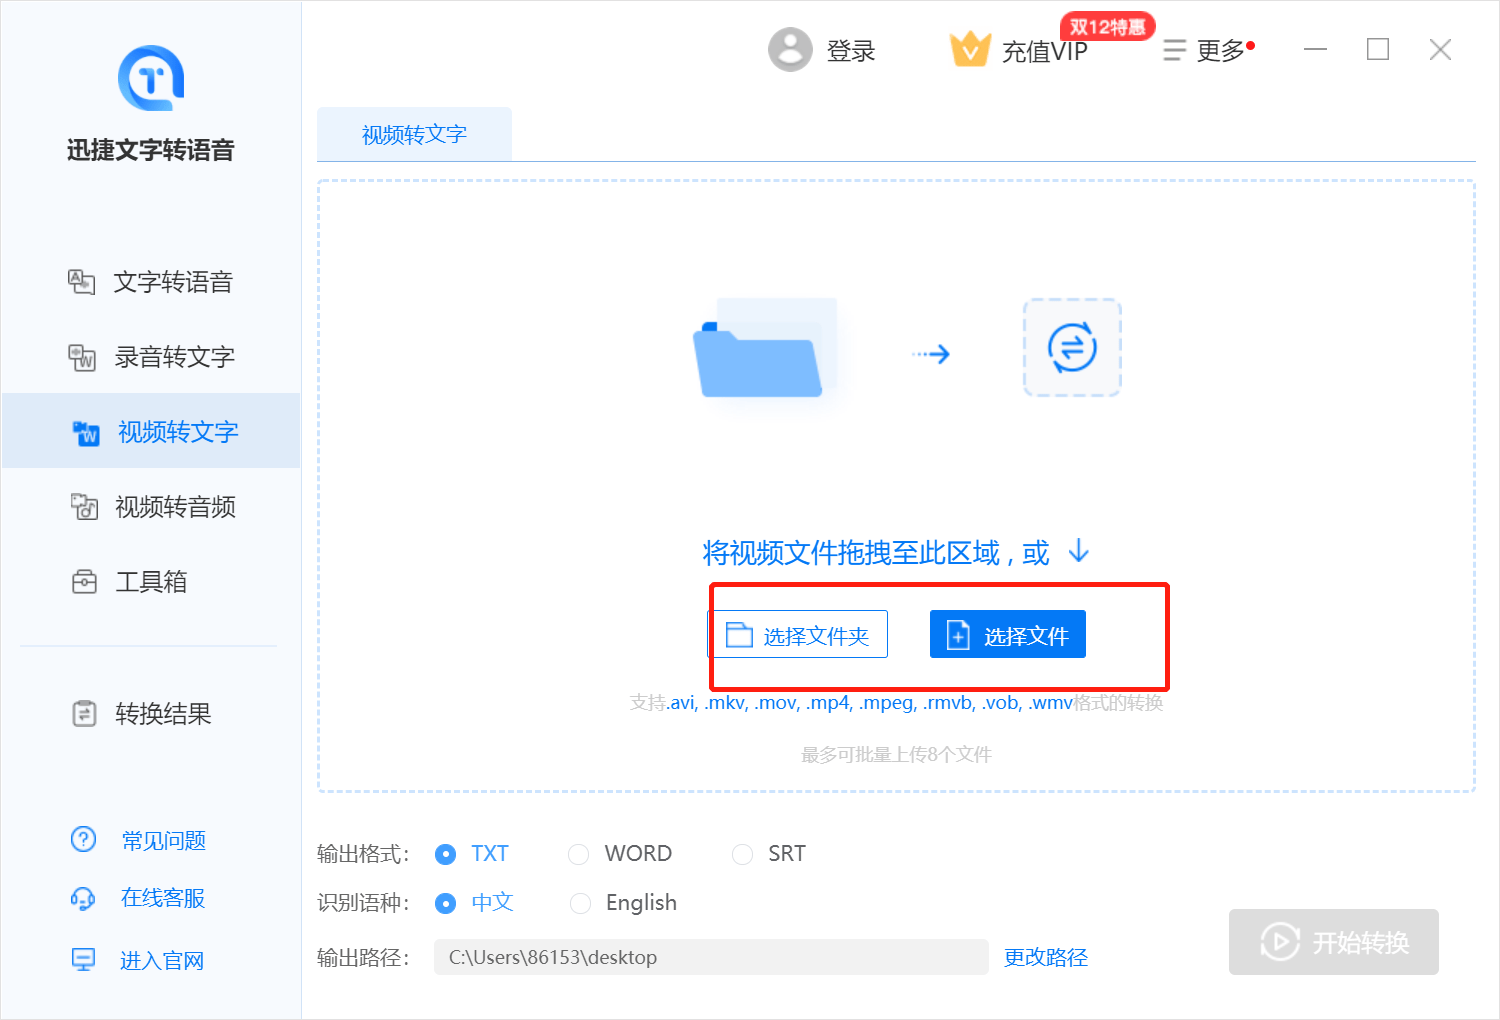The height and width of the screenshot is (1020, 1500).
Task: Click 登录 to sign in
Action: (x=851, y=51)
